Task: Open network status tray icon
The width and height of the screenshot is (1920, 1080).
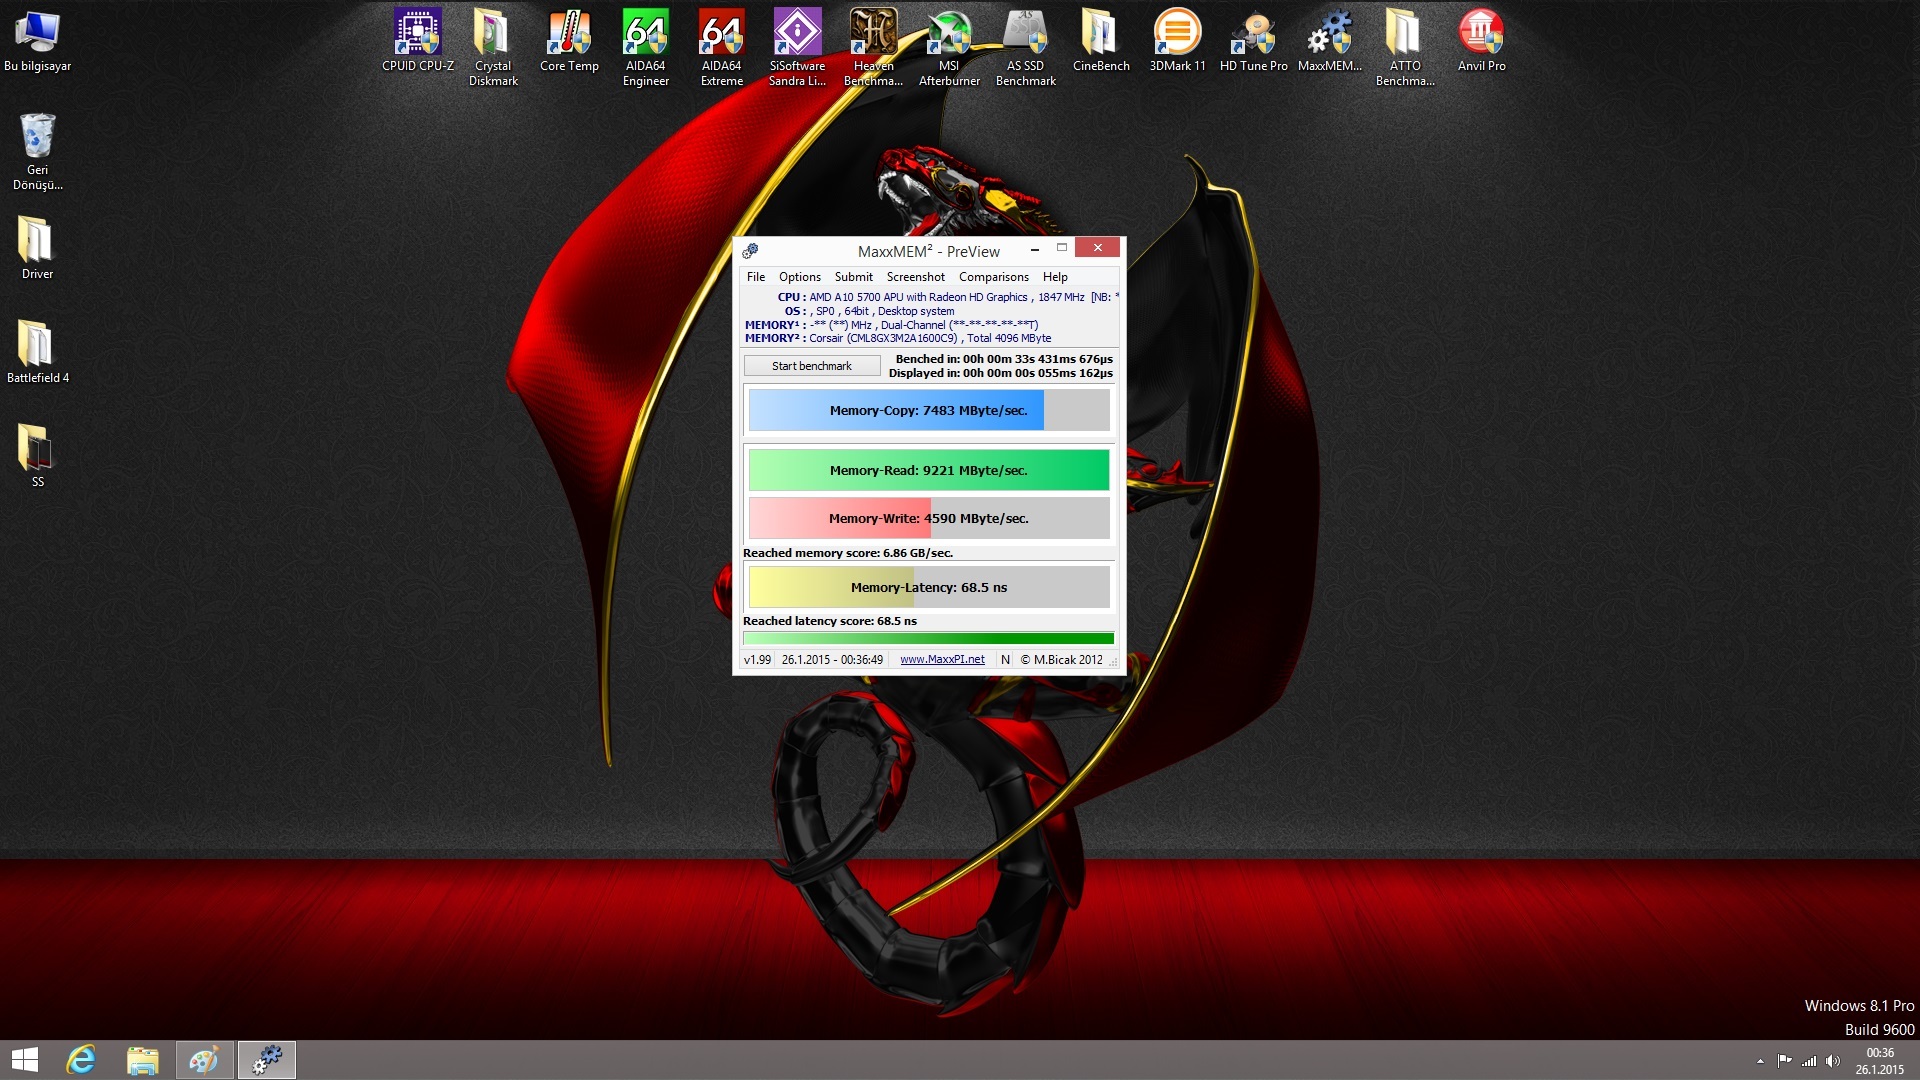Action: tap(1808, 1061)
